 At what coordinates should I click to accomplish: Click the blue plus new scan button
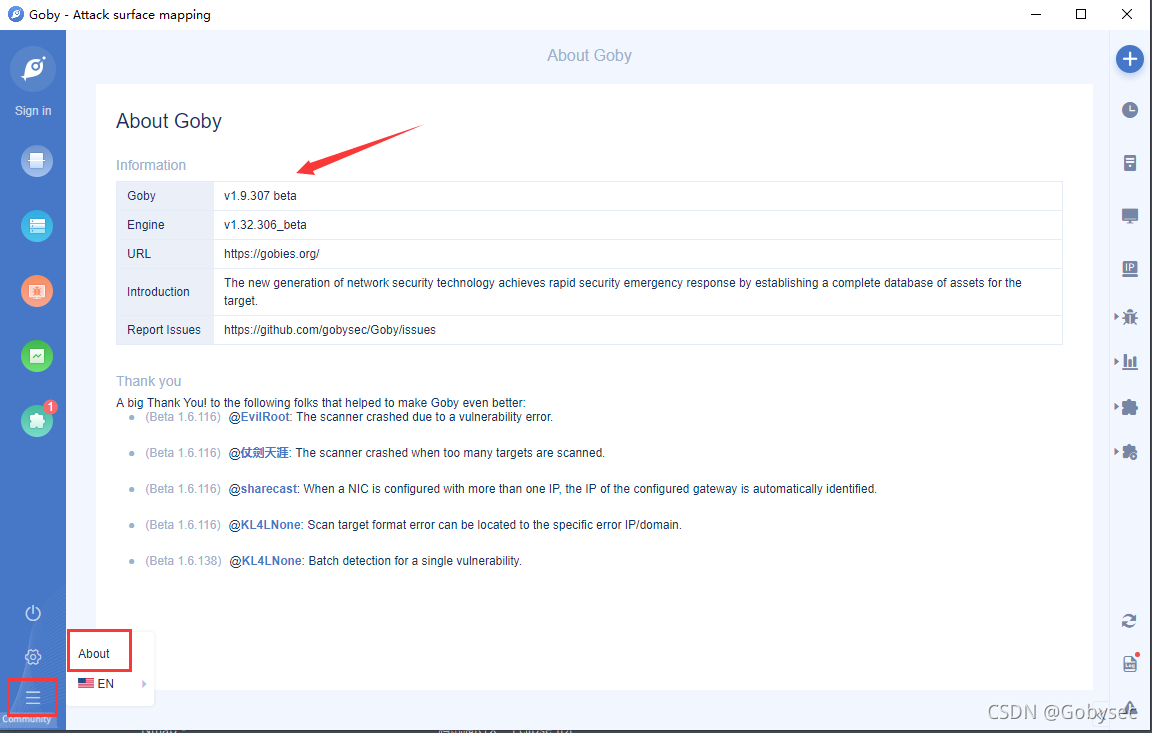pyautogui.click(x=1130, y=59)
